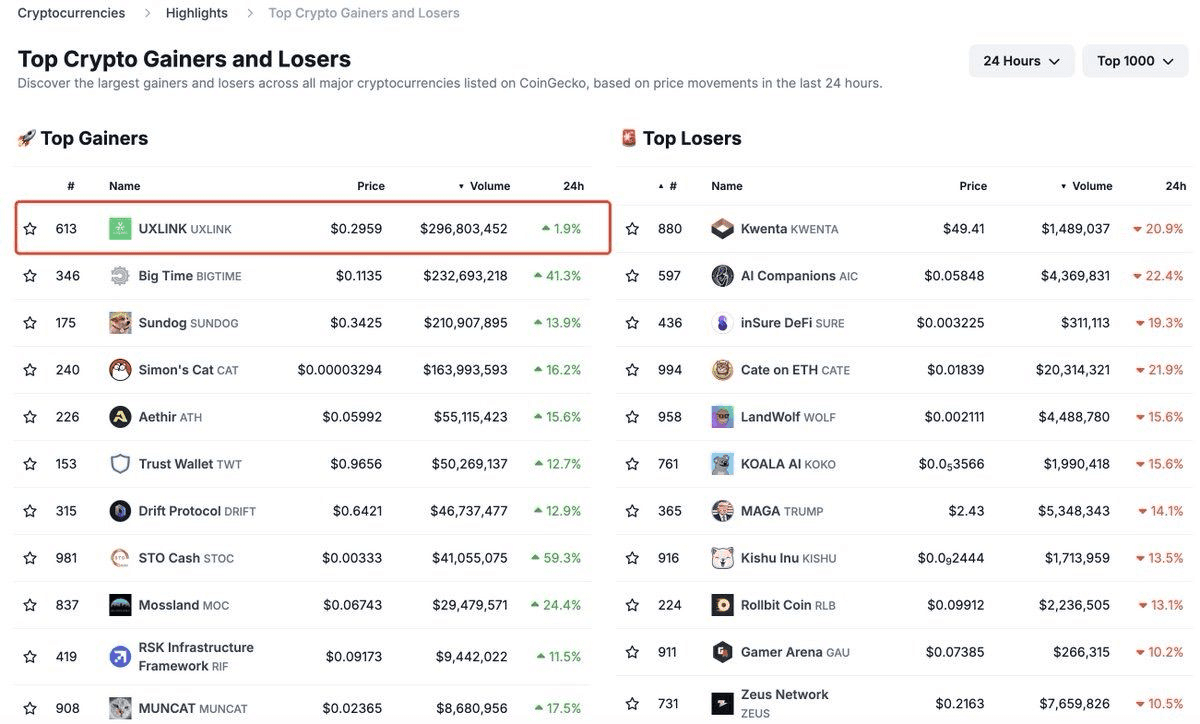Click the Drift Protocol coin logo
This screenshot has height=724, width=1200.
[x=120, y=511]
